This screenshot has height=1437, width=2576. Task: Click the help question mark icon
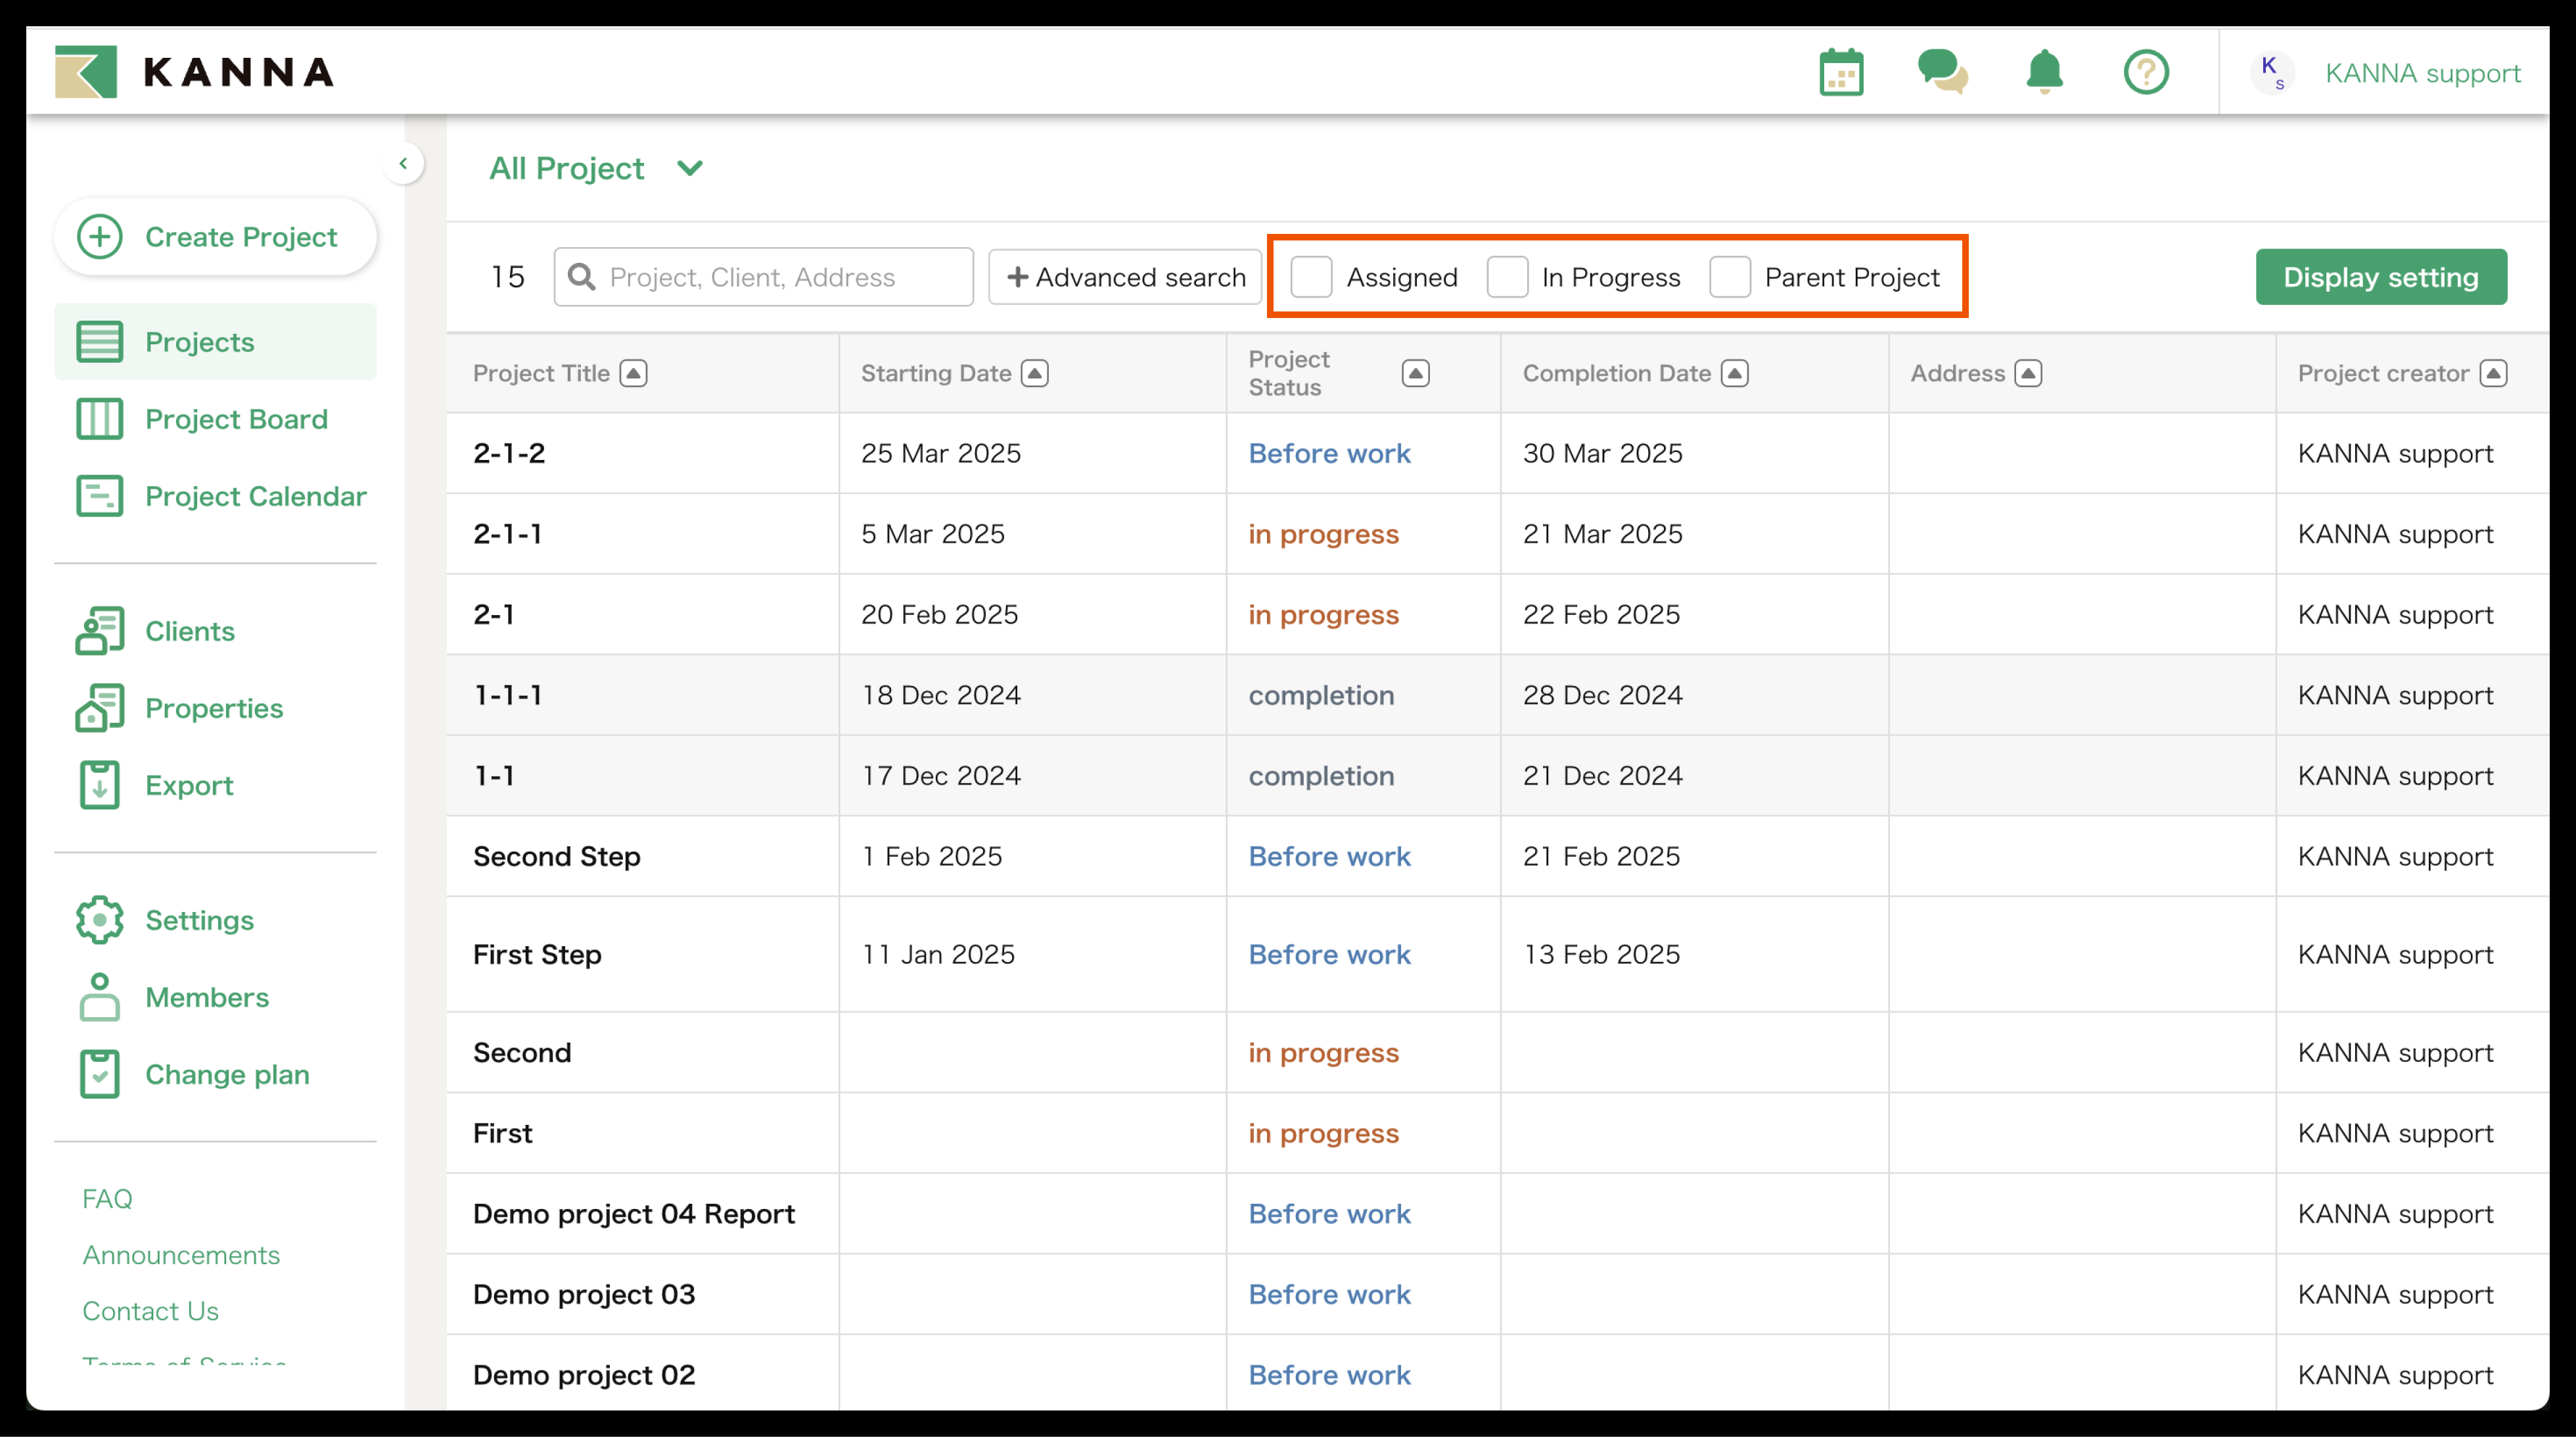coord(2145,73)
